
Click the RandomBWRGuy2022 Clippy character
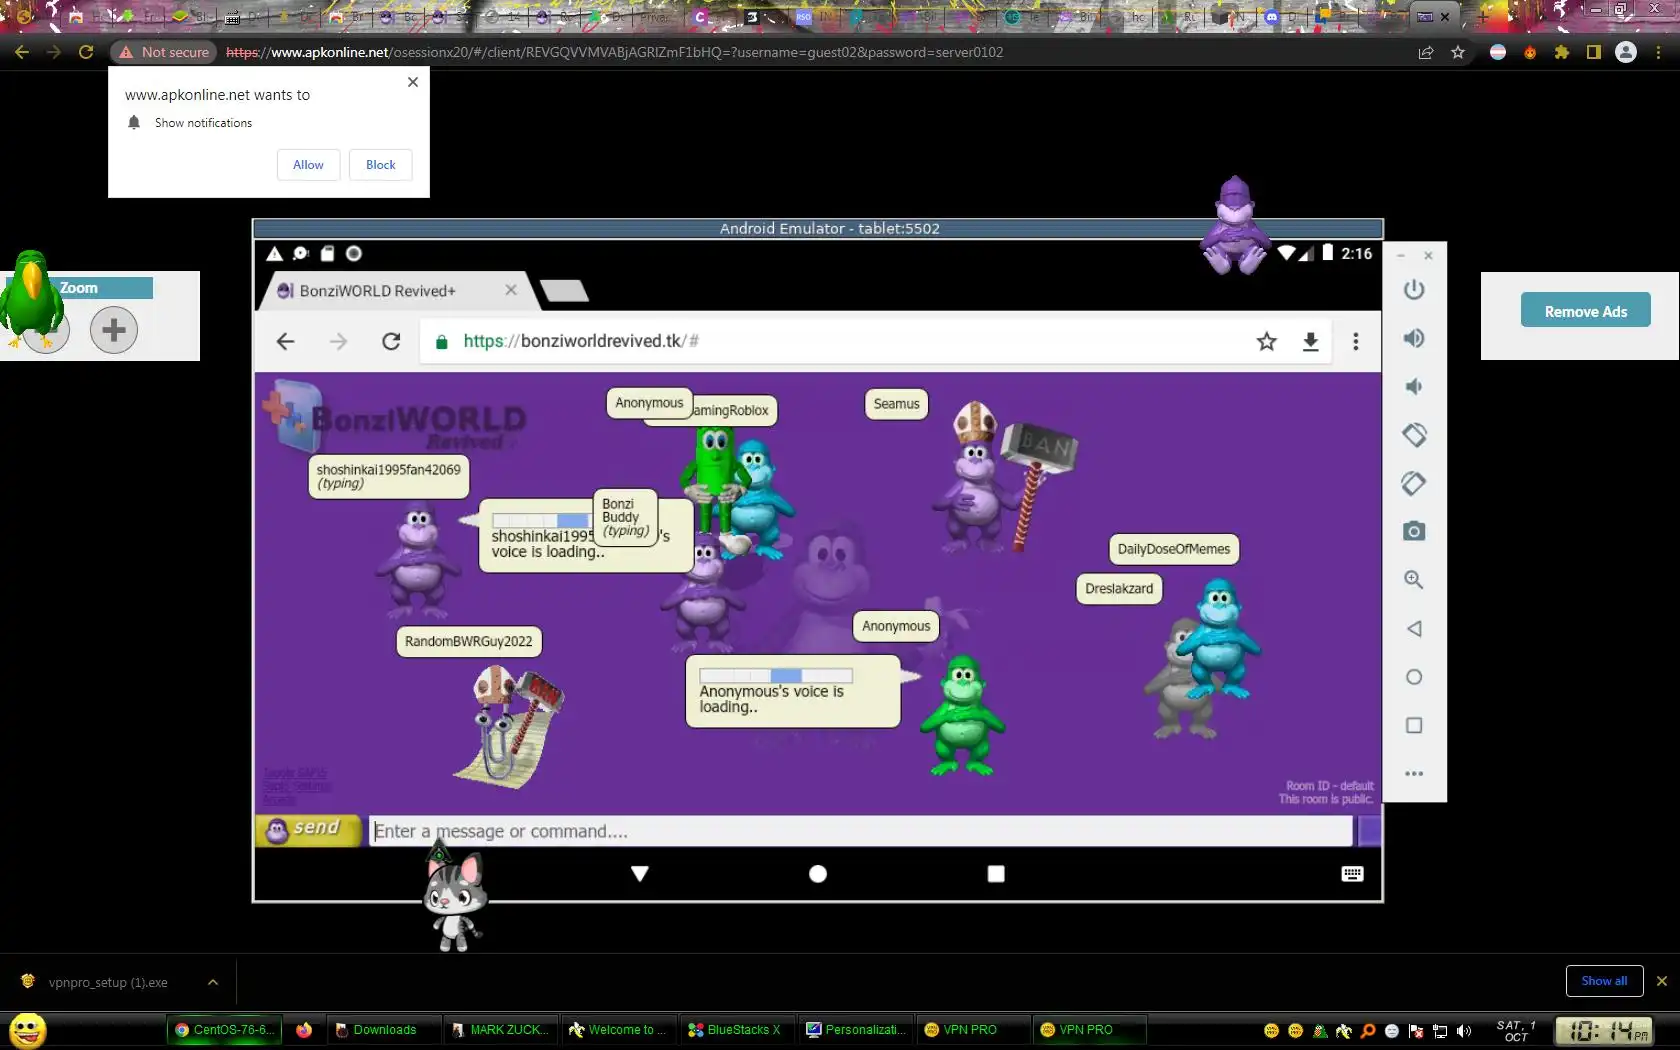(x=508, y=728)
